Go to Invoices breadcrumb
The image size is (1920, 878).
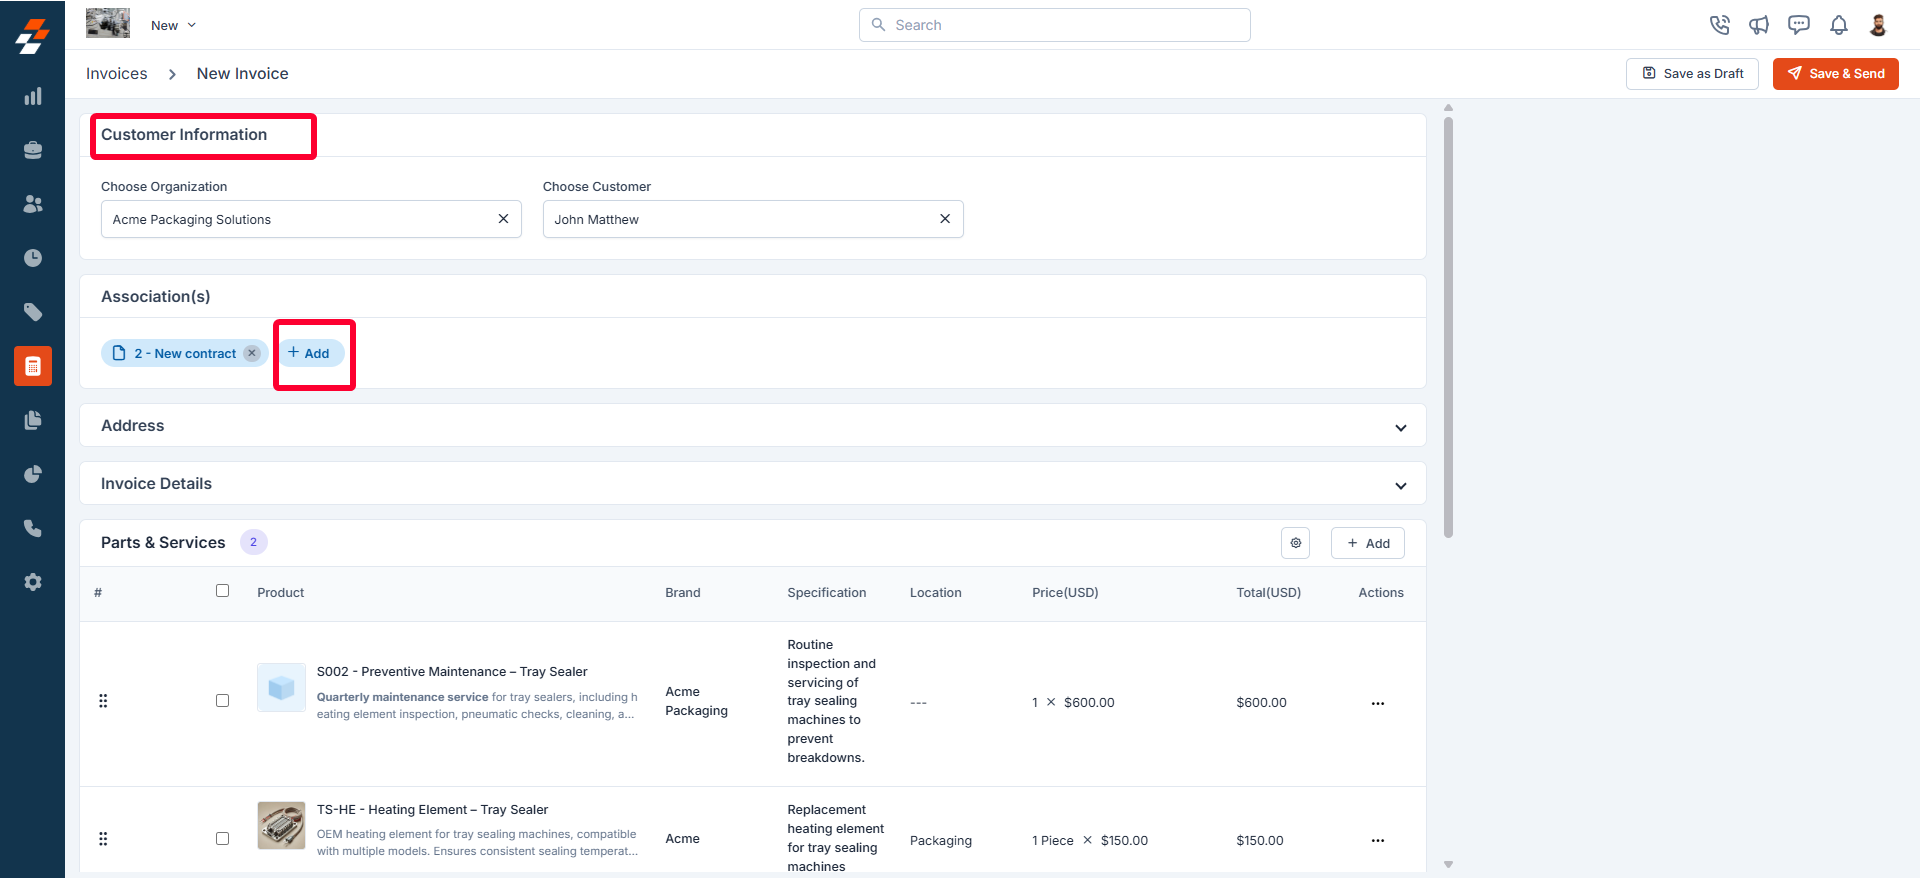point(117,74)
